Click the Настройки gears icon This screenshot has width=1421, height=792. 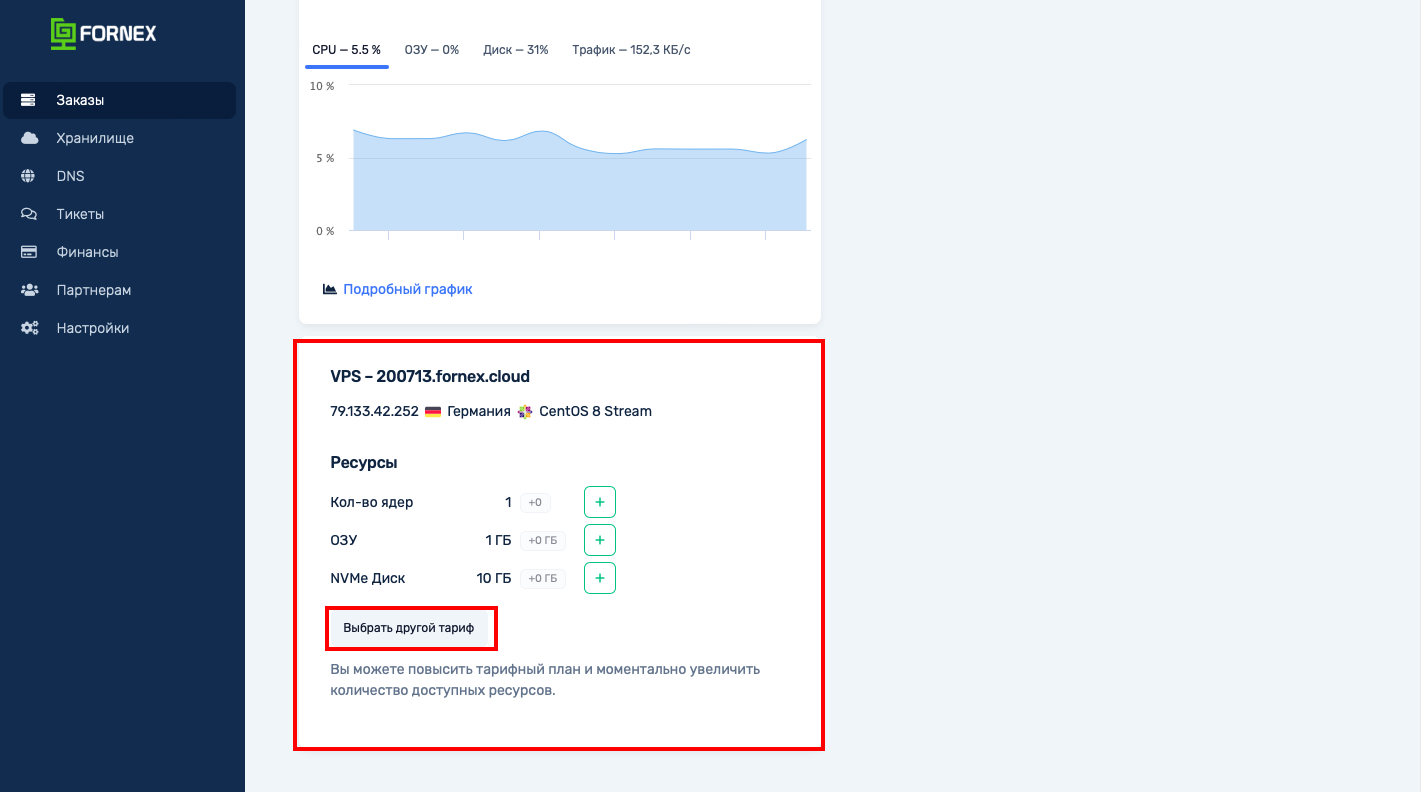pyautogui.click(x=30, y=328)
